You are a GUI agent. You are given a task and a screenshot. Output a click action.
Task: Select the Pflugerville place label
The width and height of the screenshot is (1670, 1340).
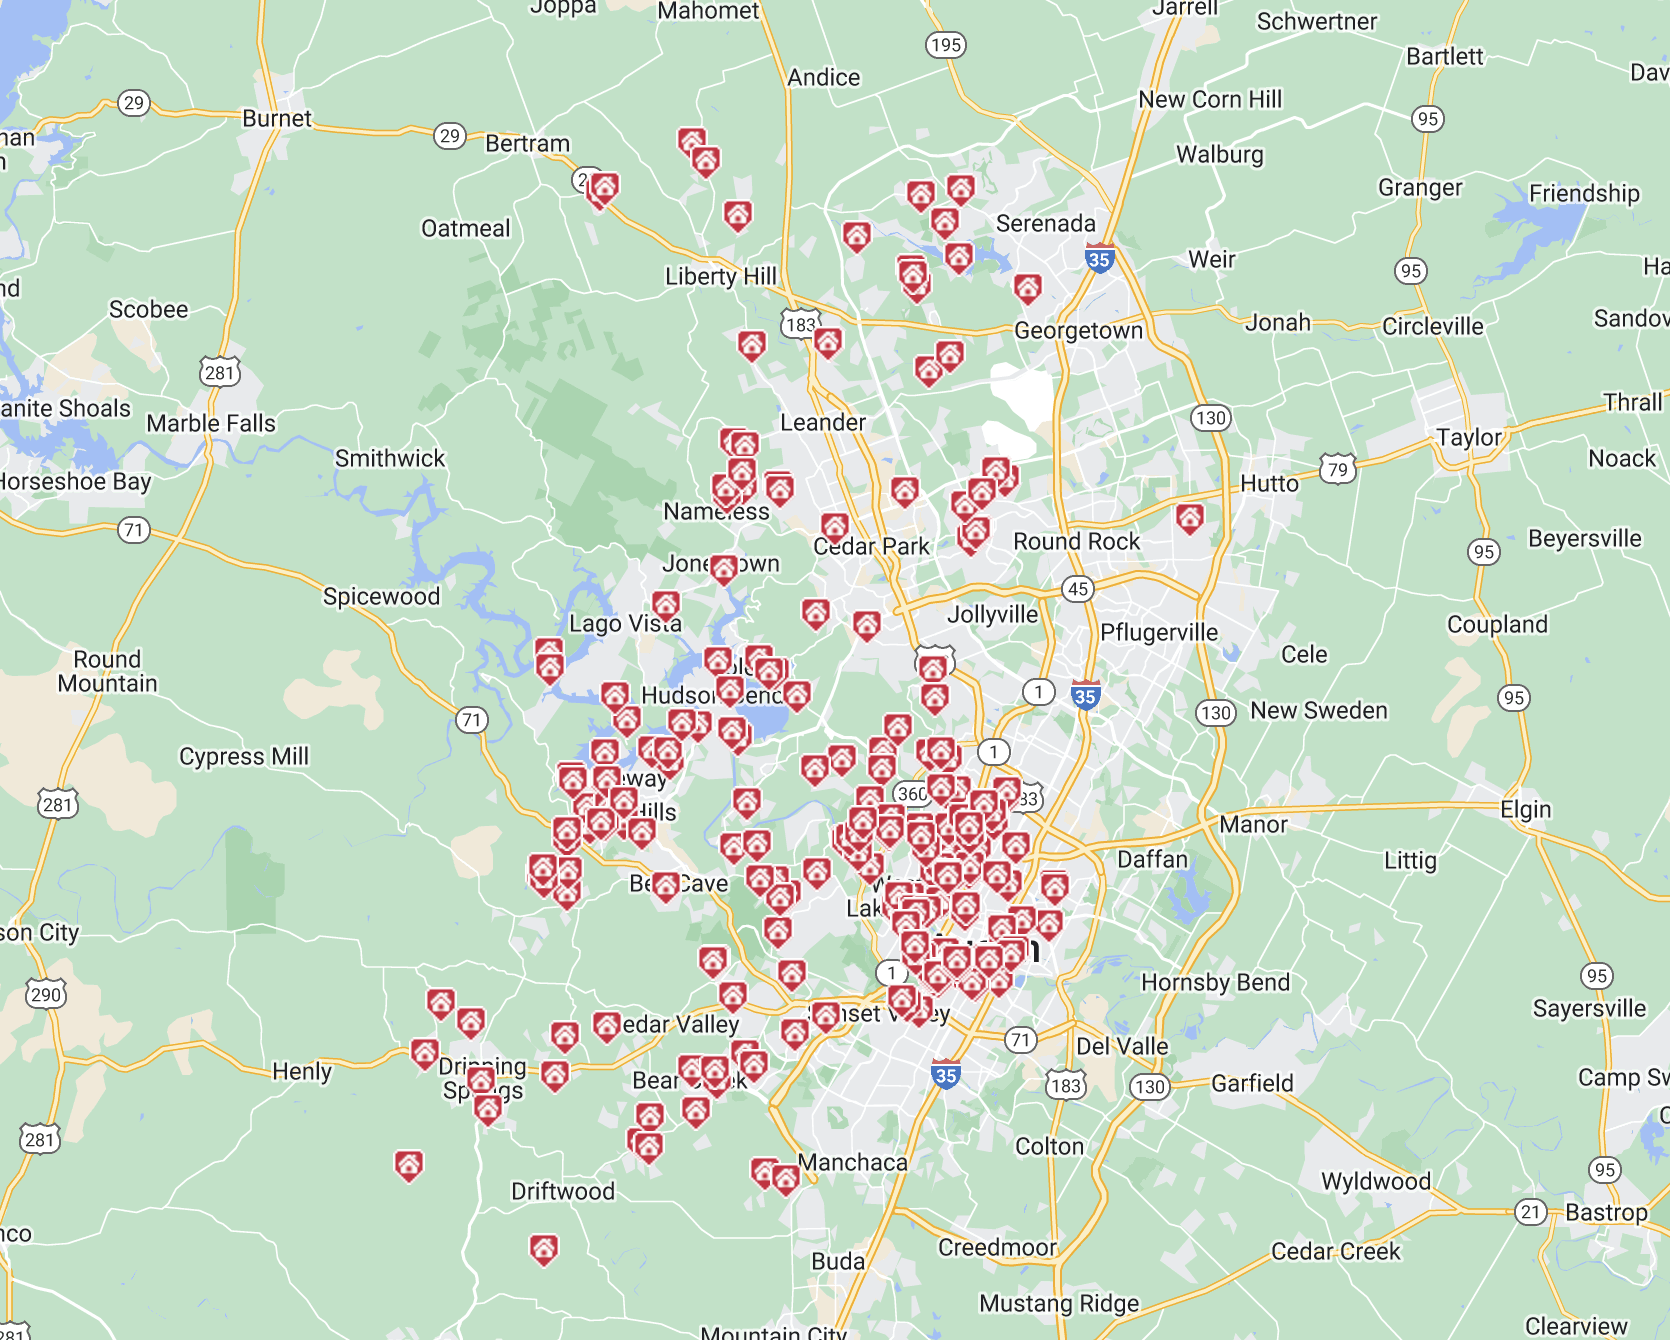point(1159,632)
